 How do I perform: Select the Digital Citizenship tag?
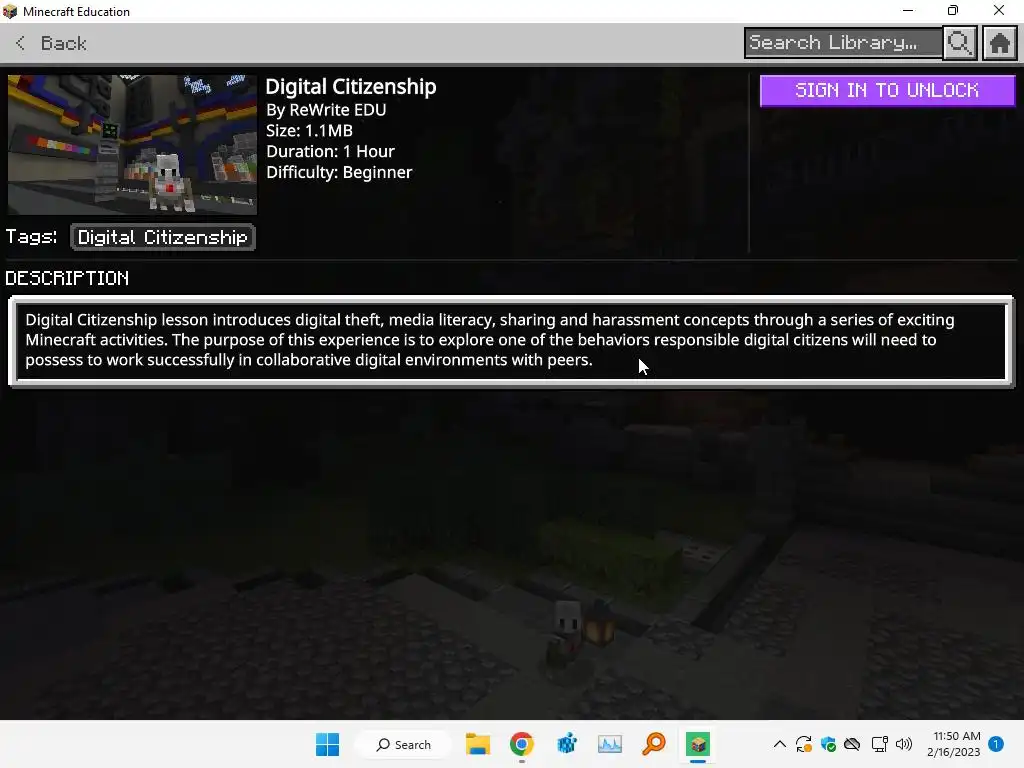(163, 237)
